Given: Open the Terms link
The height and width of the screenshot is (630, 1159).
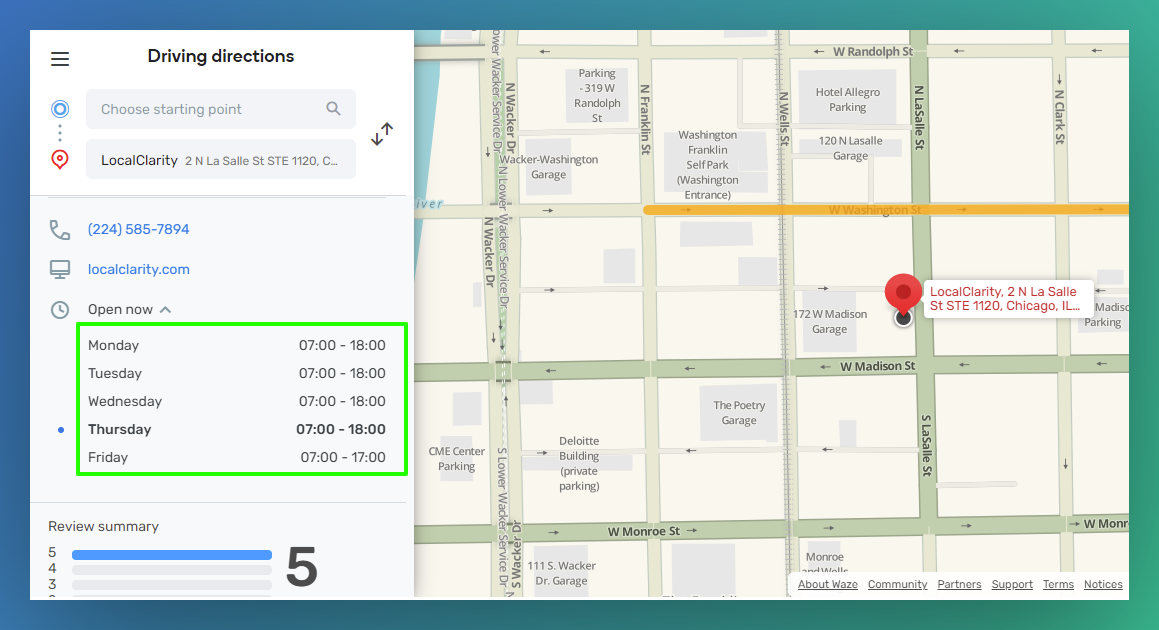Looking at the screenshot, I should pos(1058,584).
